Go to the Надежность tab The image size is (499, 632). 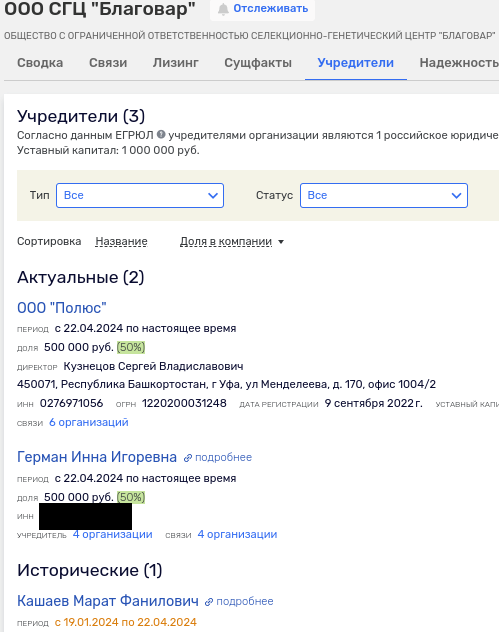(x=459, y=63)
